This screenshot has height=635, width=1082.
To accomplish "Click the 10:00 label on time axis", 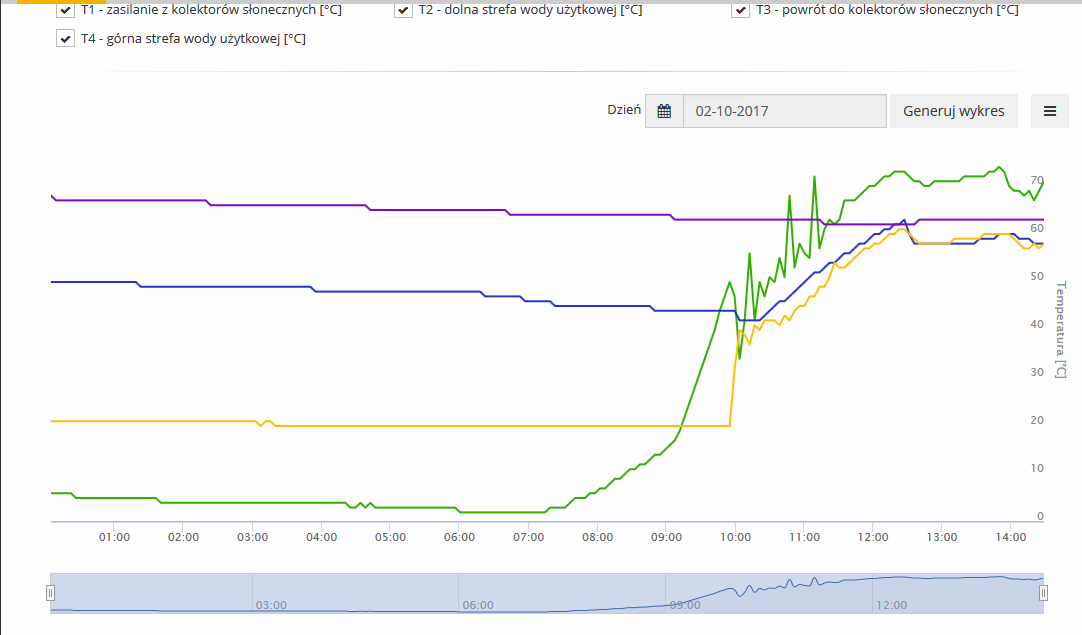I will (735, 537).
